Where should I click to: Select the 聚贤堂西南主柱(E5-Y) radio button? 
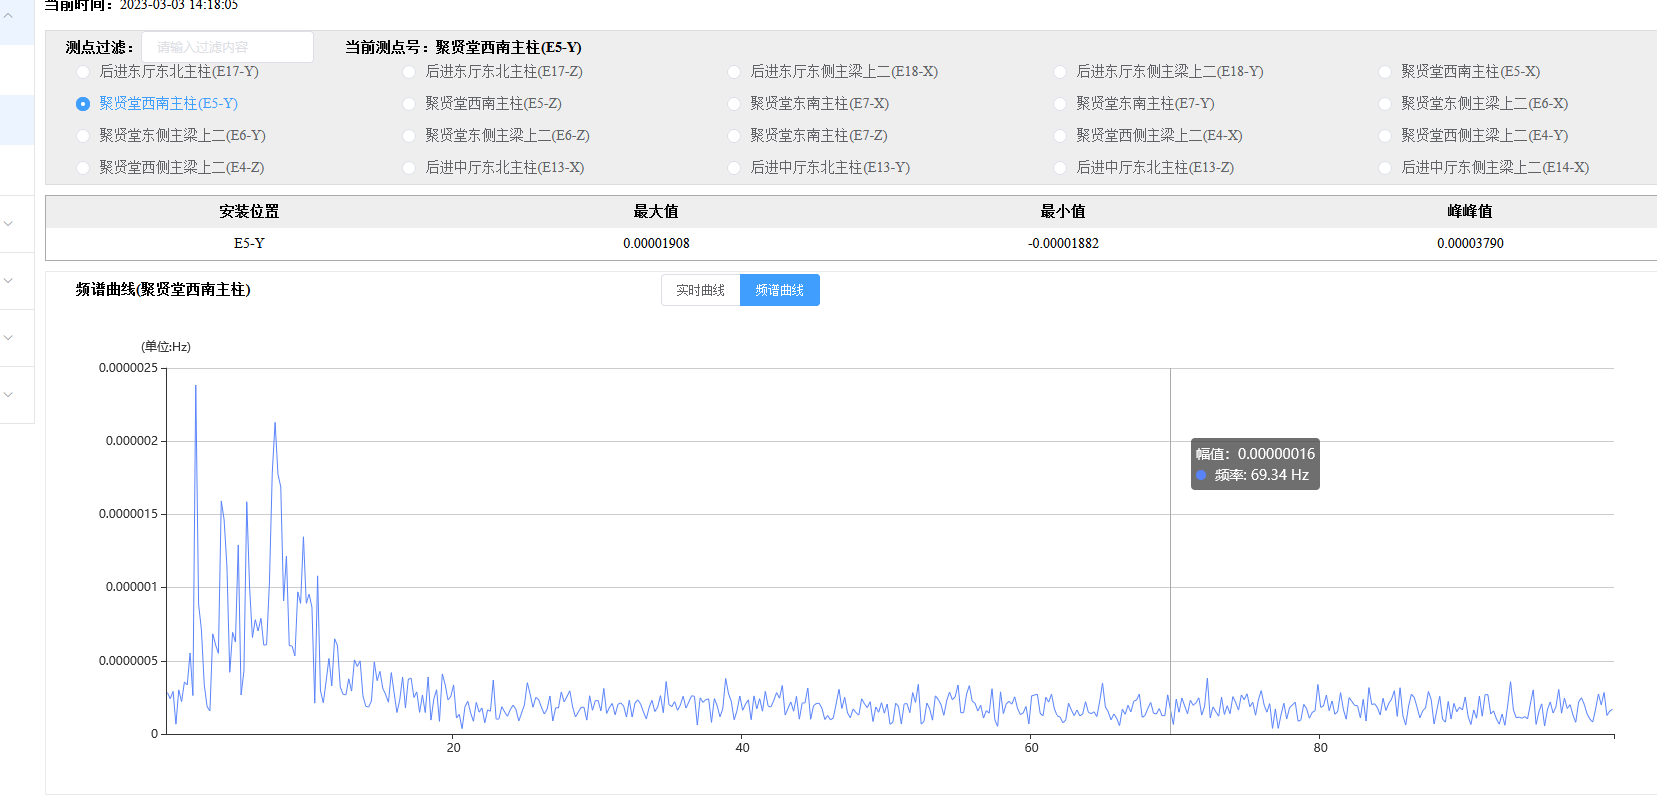point(83,104)
